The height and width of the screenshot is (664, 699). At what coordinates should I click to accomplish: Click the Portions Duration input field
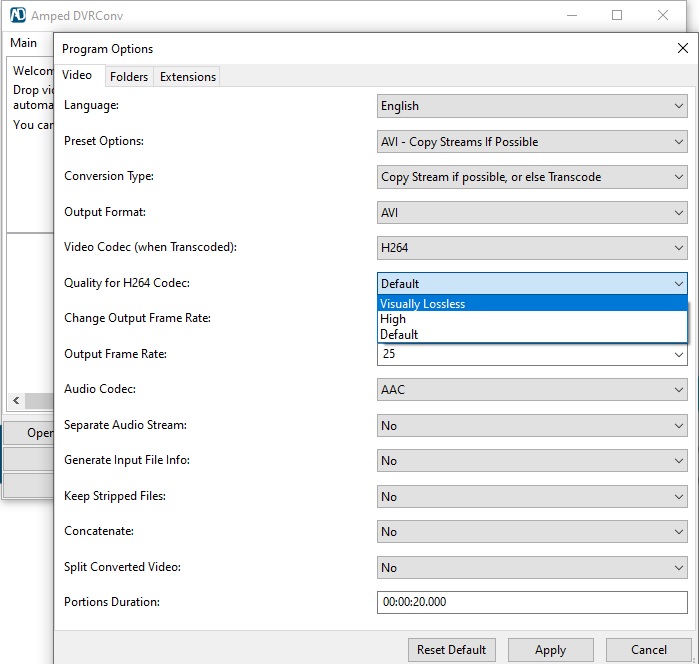click(x=532, y=602)
